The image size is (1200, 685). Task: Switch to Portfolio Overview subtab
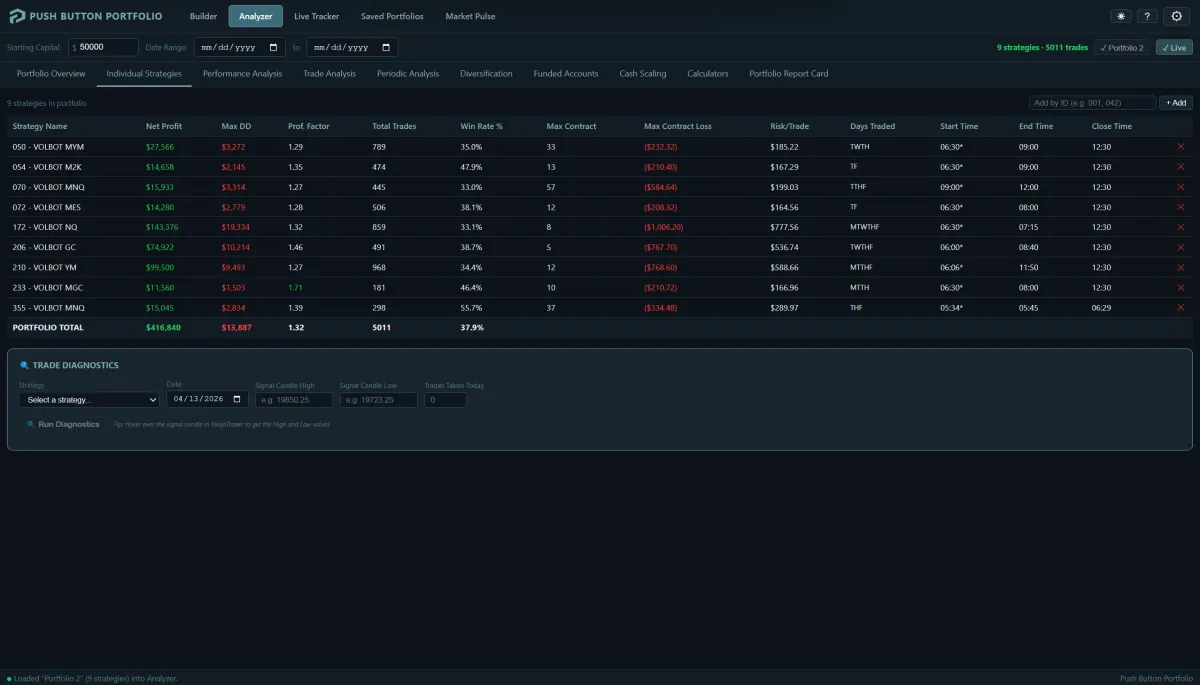coord(51,74)
